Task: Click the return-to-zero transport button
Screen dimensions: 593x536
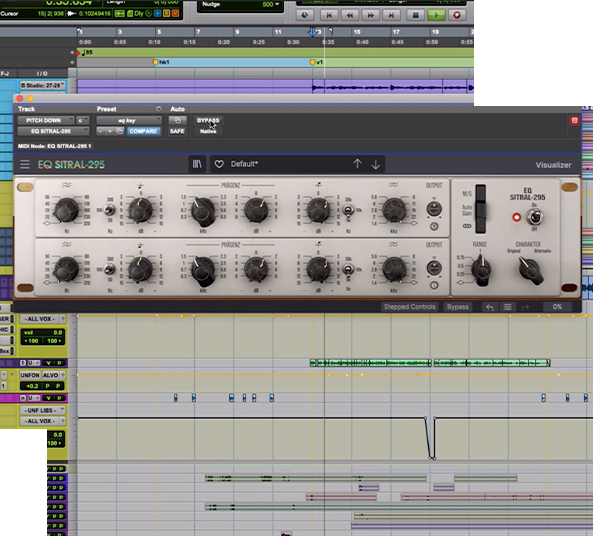Action: pos(329,15)
